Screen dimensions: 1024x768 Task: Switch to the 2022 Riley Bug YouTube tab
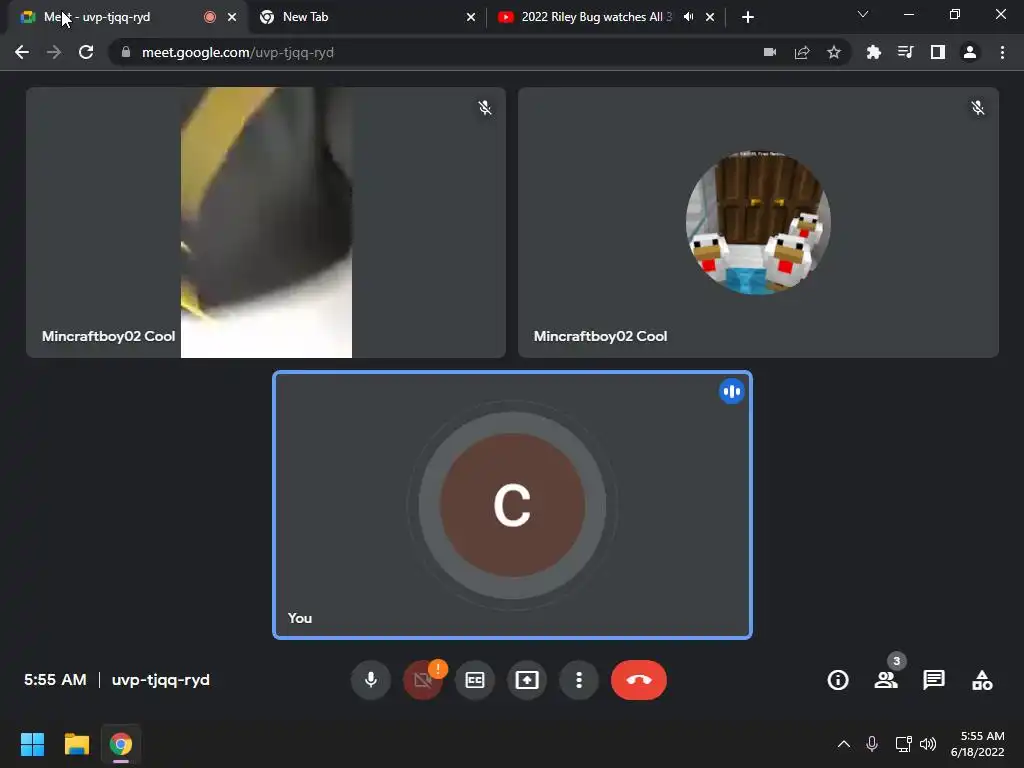596,17
